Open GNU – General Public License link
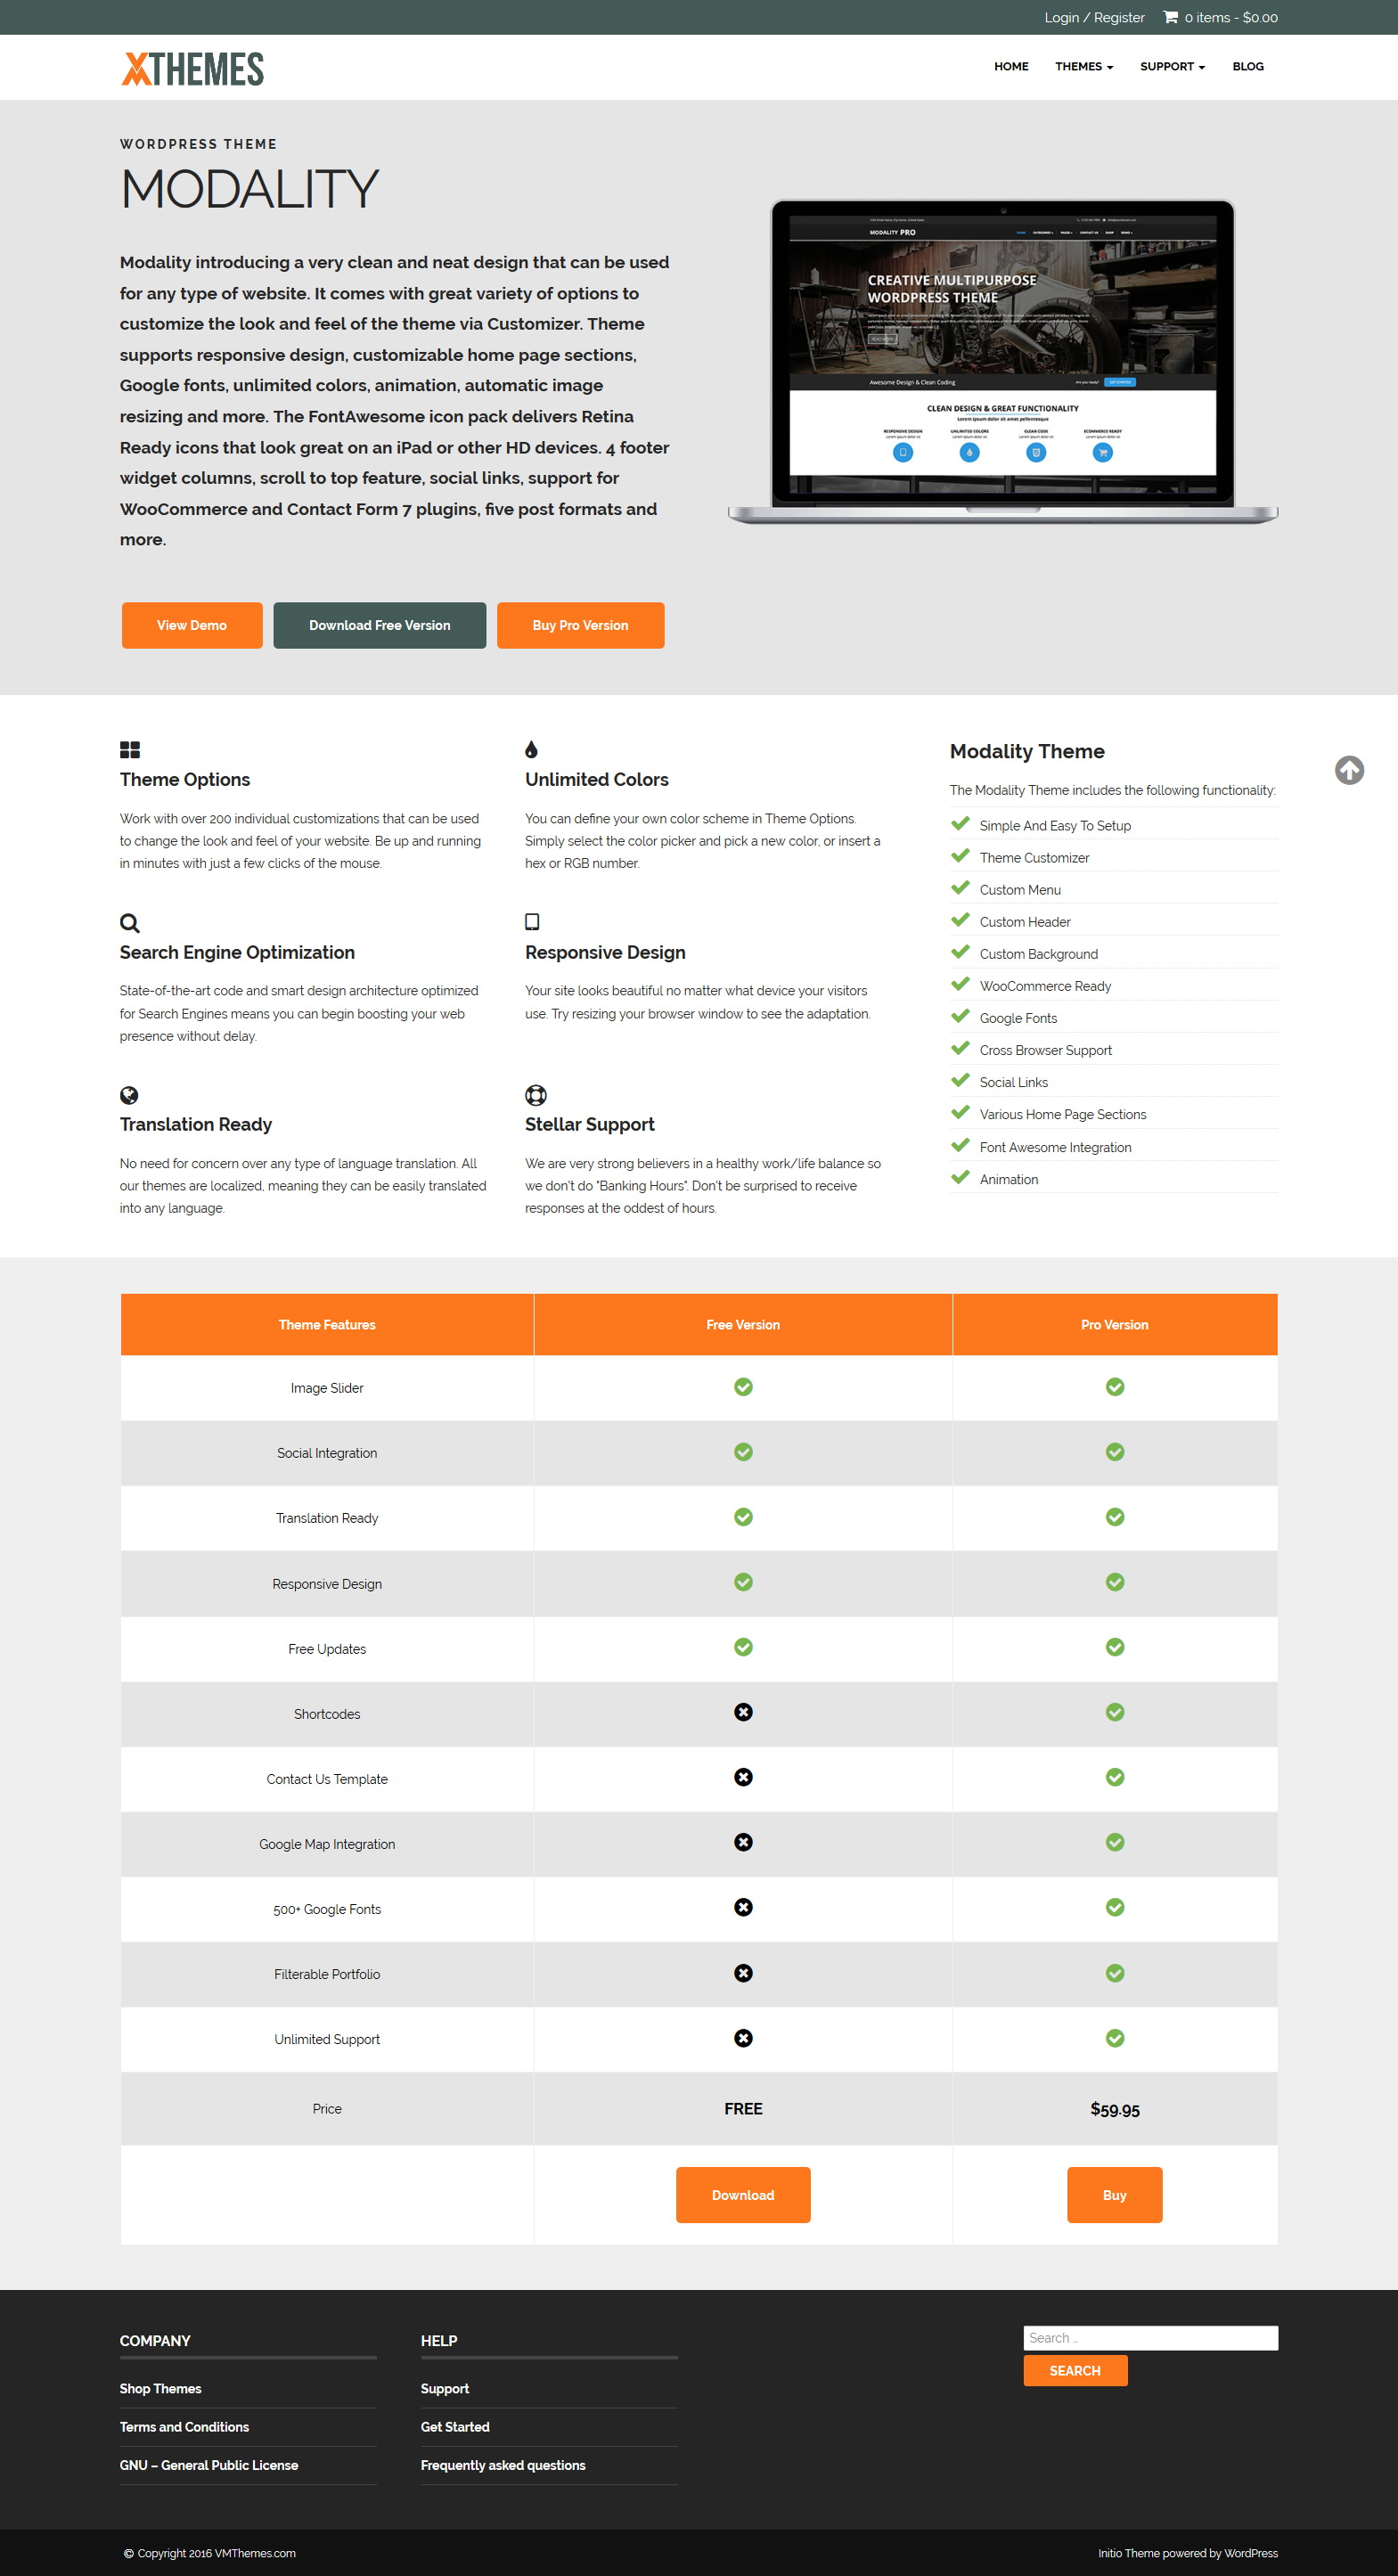Image resolution: width=1398 pixels, height=2576 pixels. point(209,2465)
